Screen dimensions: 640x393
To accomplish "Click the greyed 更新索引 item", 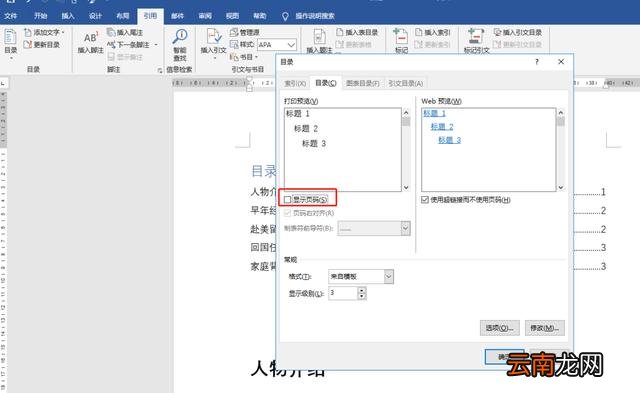I will coord(433,44).
